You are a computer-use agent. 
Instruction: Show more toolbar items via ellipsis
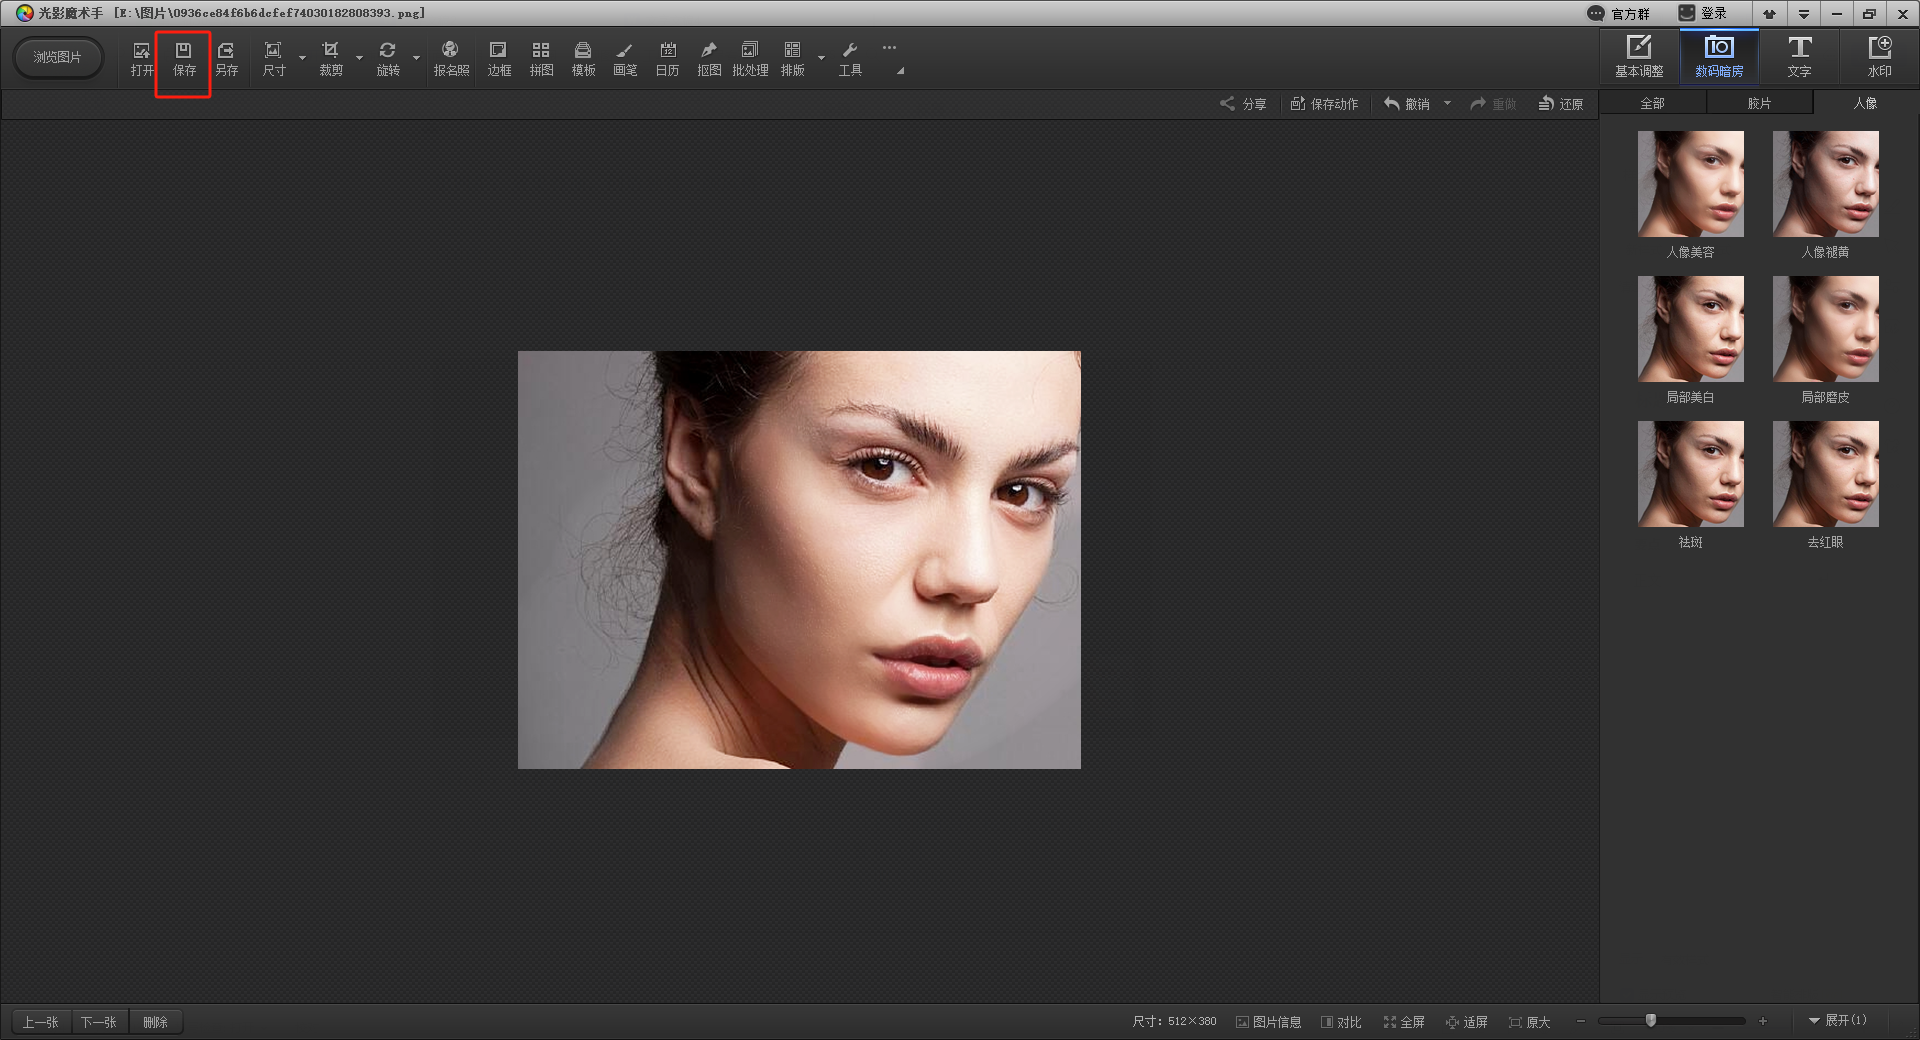click(x=889, y=47)
